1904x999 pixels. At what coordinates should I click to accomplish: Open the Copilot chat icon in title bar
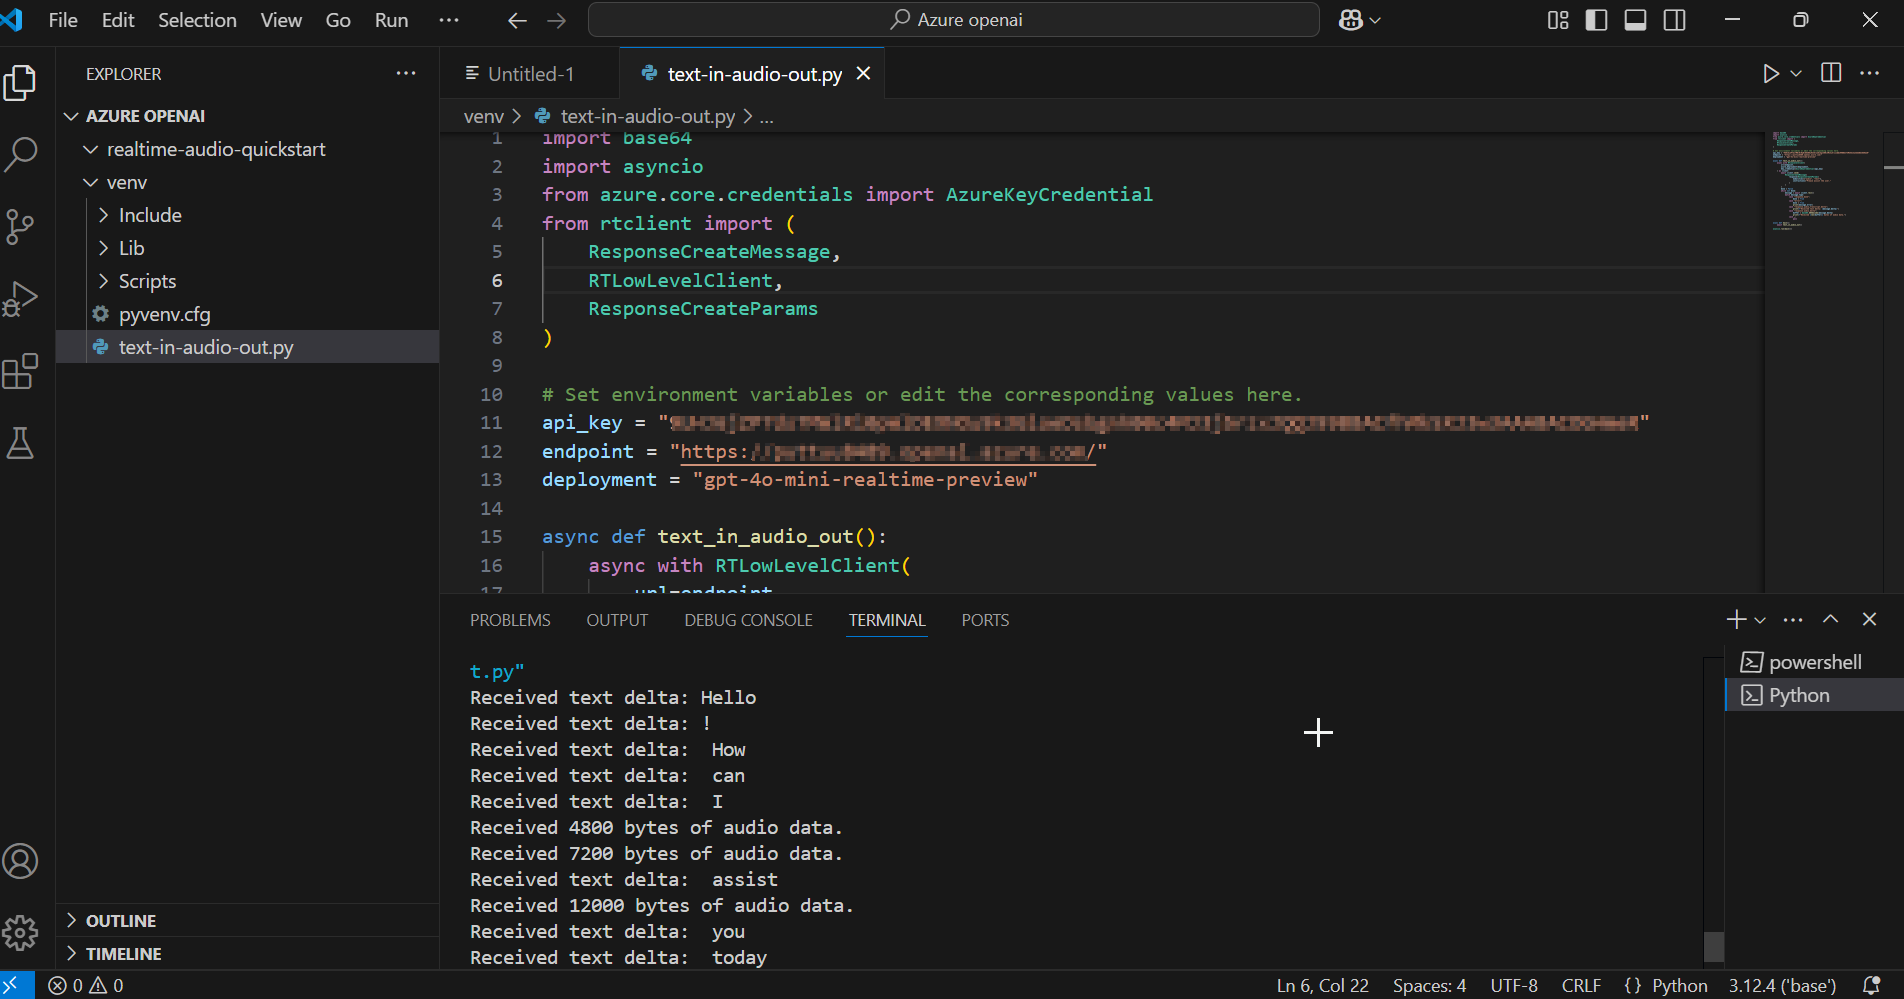pos(1351,20)
